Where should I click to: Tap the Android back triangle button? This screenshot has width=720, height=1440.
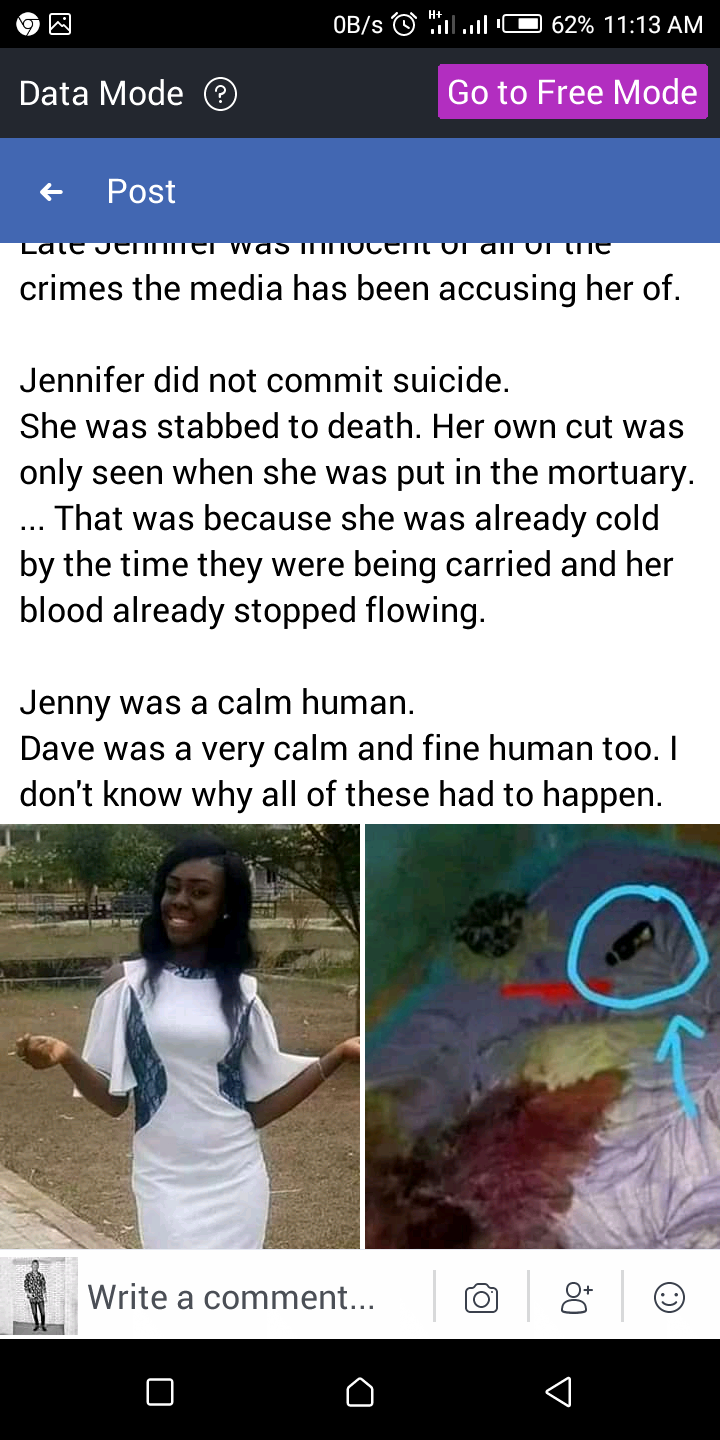click(x=559, y=1391)
